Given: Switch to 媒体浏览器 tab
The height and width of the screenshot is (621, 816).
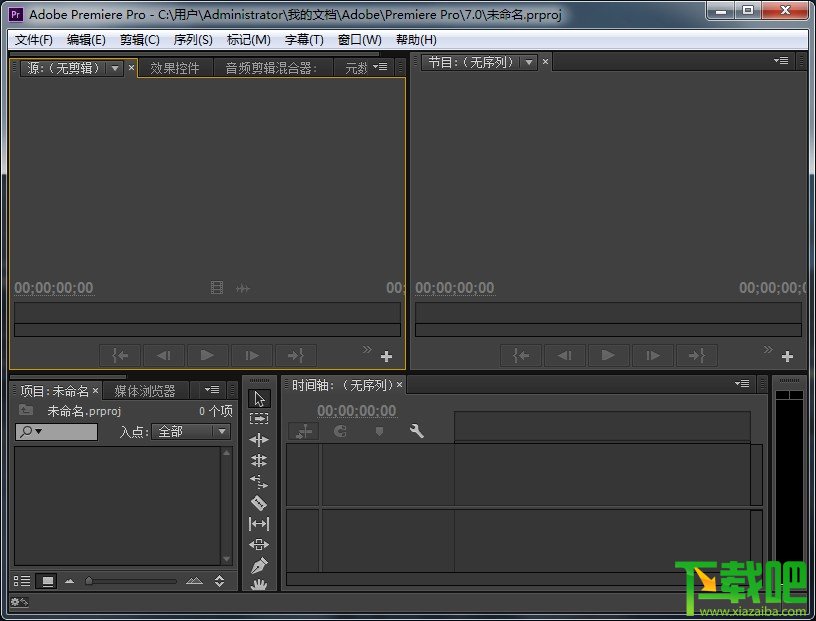Looking at the screenshot, I should coord(145,390).
